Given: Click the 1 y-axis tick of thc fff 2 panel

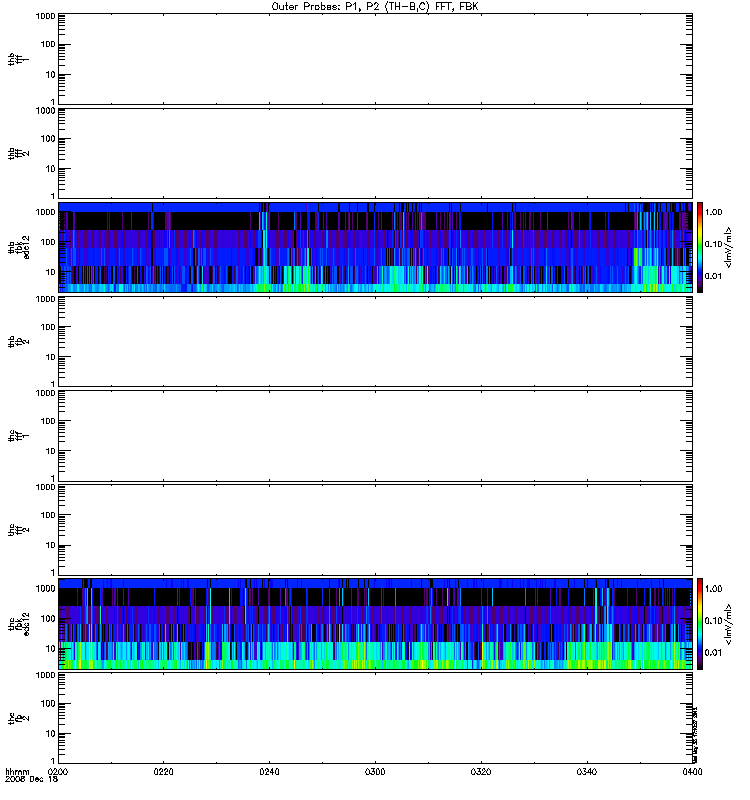Looking at the screenshot, I should (x=53, y=572).
